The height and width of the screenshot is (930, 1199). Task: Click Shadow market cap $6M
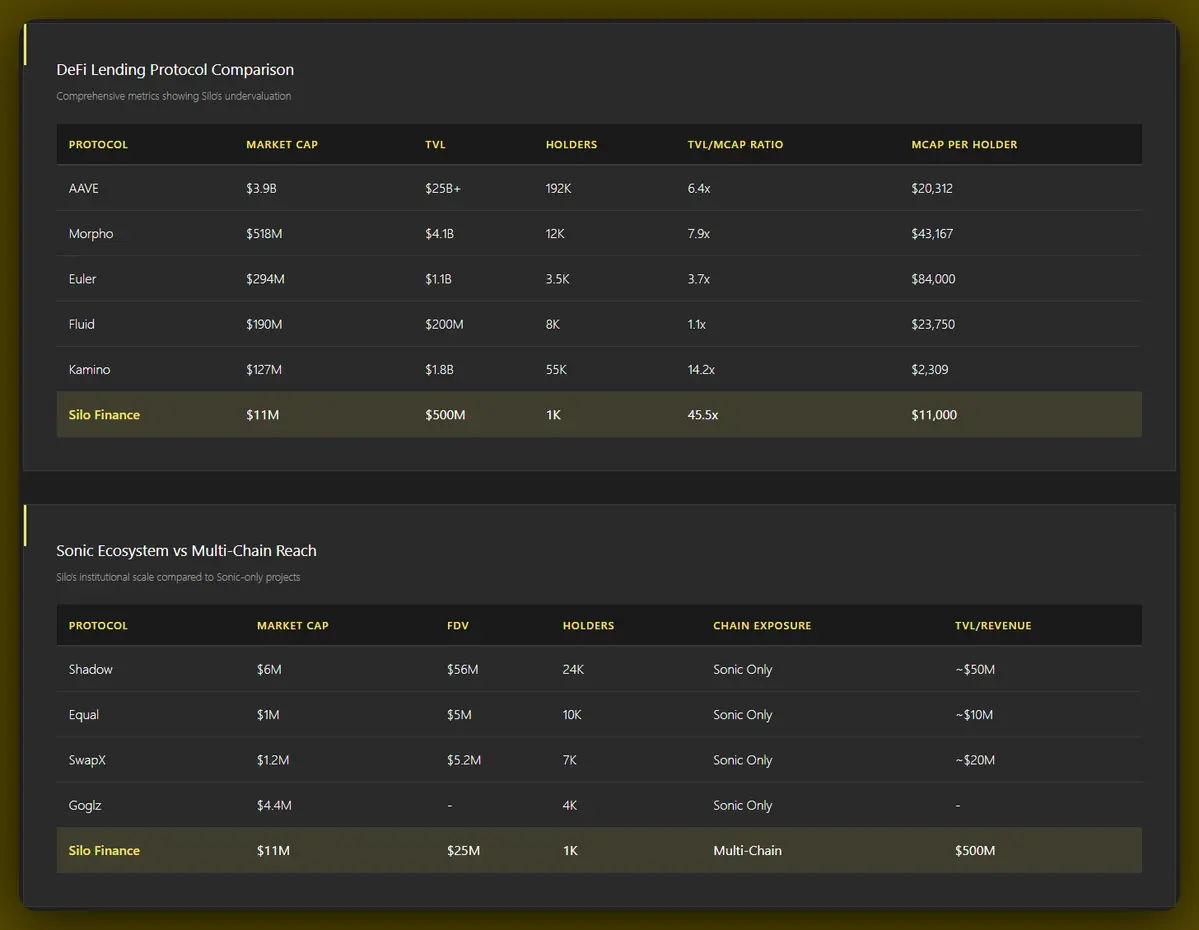pyautogui.click(x=269, y=669)
